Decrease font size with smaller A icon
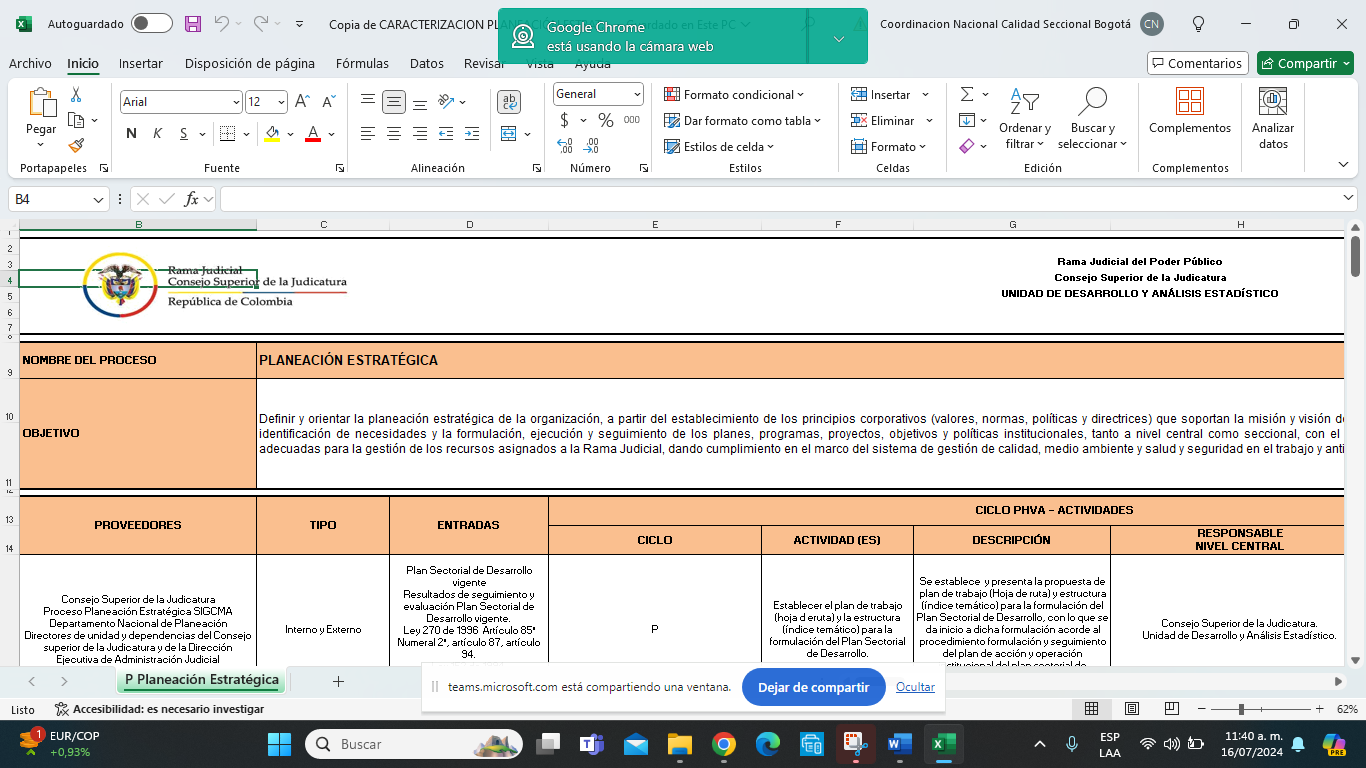 (x=328, y=102)
